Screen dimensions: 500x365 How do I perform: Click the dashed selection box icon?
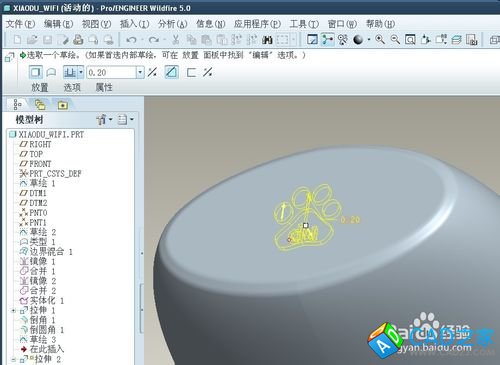click(282, 40)
